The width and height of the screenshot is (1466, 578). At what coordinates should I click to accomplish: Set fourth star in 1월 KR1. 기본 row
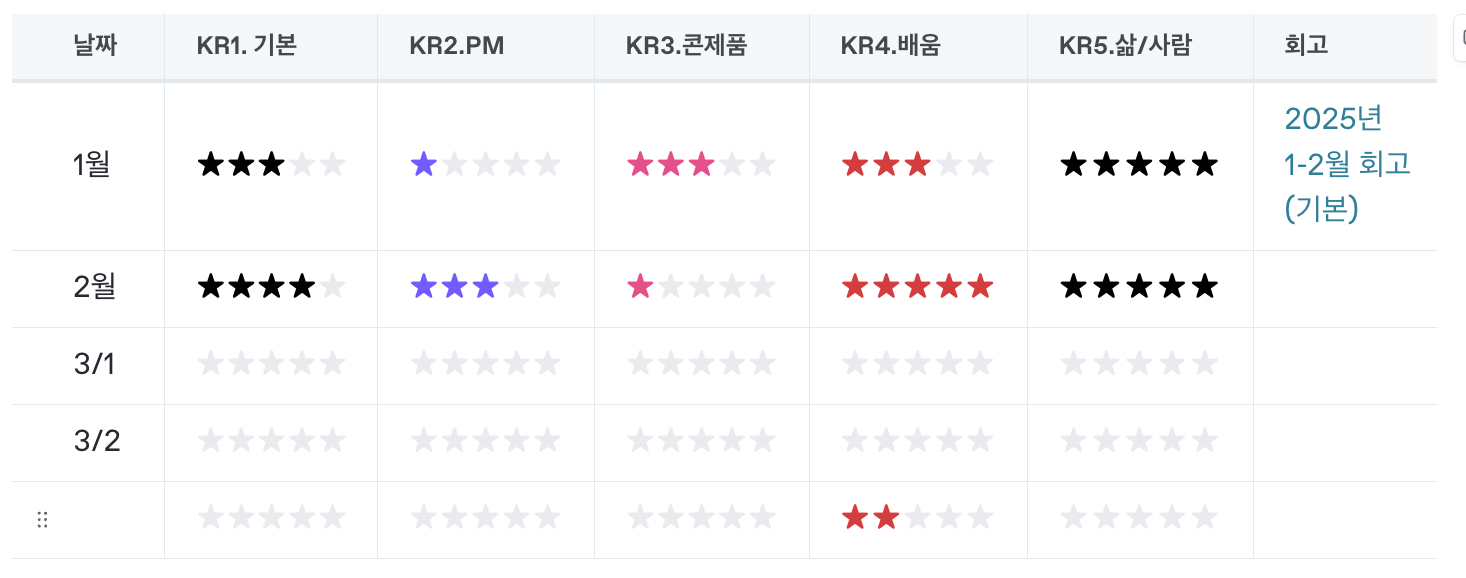pos(301,164)
